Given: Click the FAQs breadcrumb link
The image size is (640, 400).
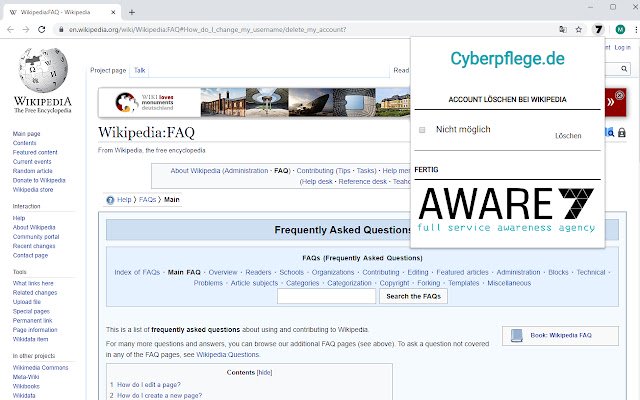Looking at the screenshot, I should (x=147, y=200).
